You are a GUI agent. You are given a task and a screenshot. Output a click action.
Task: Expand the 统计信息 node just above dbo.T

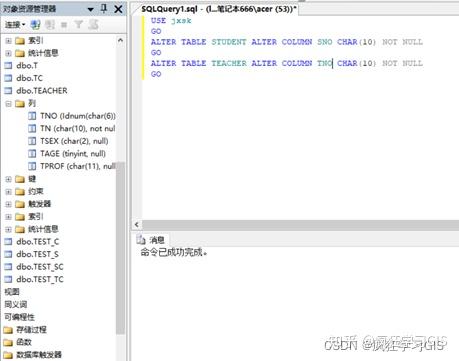[8, 53]
